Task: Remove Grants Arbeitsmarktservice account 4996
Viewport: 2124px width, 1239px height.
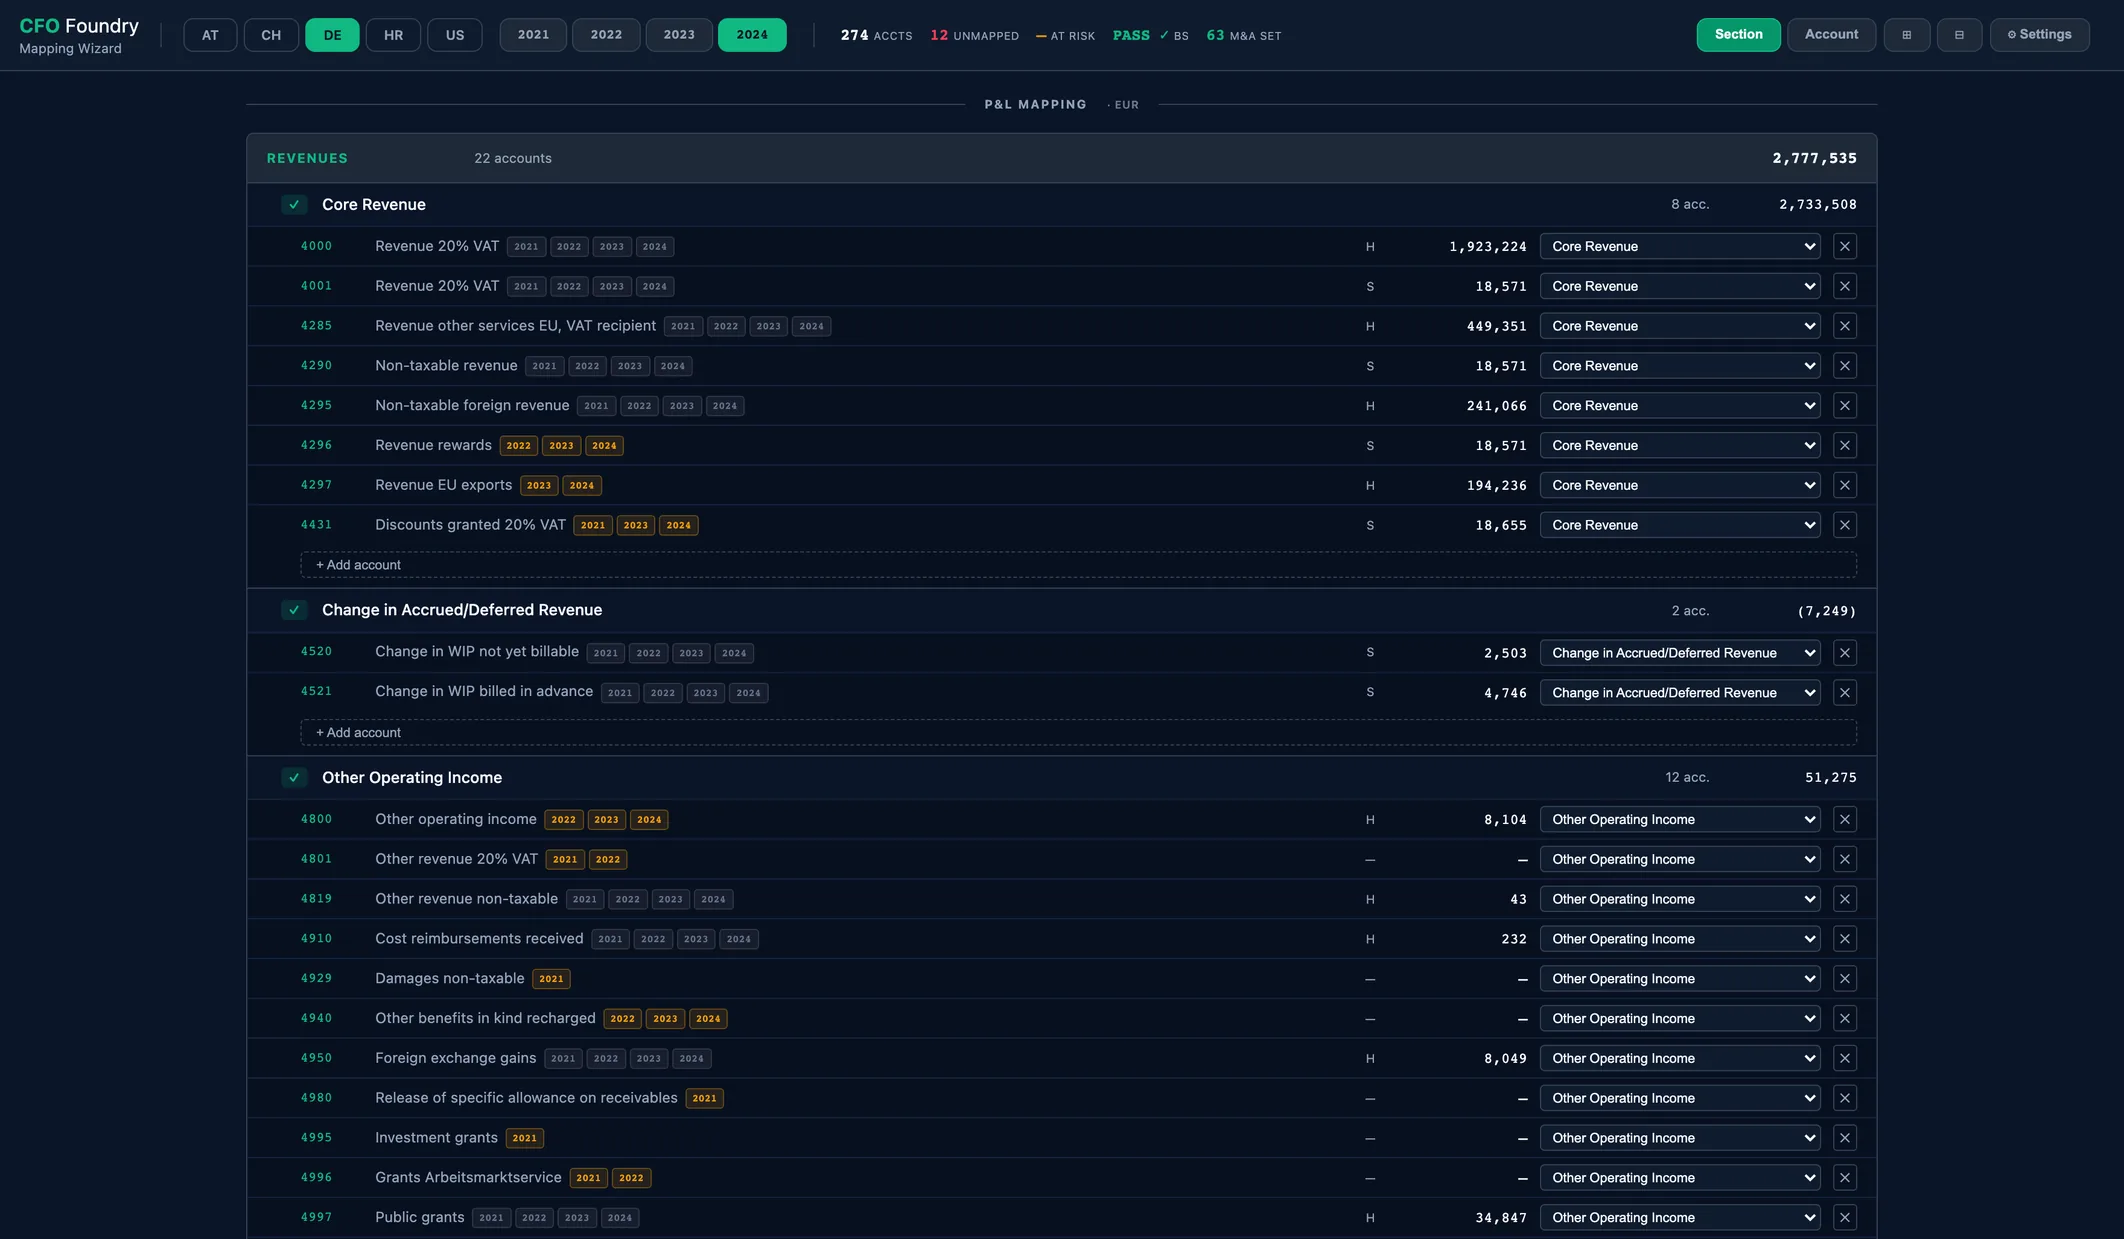Action: (x=1845, y=1178)
